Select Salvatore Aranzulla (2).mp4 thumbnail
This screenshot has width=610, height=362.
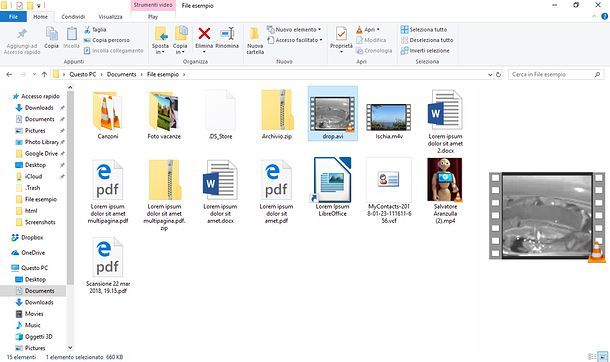pos(445,180)
